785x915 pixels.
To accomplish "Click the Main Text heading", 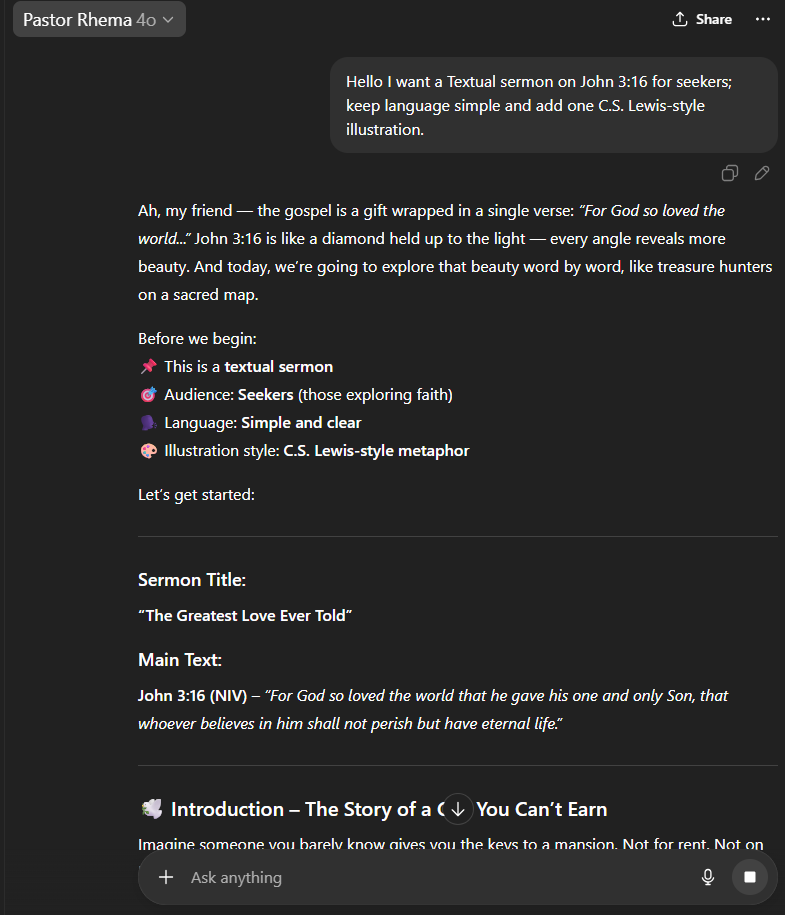I will coord(180,660).
